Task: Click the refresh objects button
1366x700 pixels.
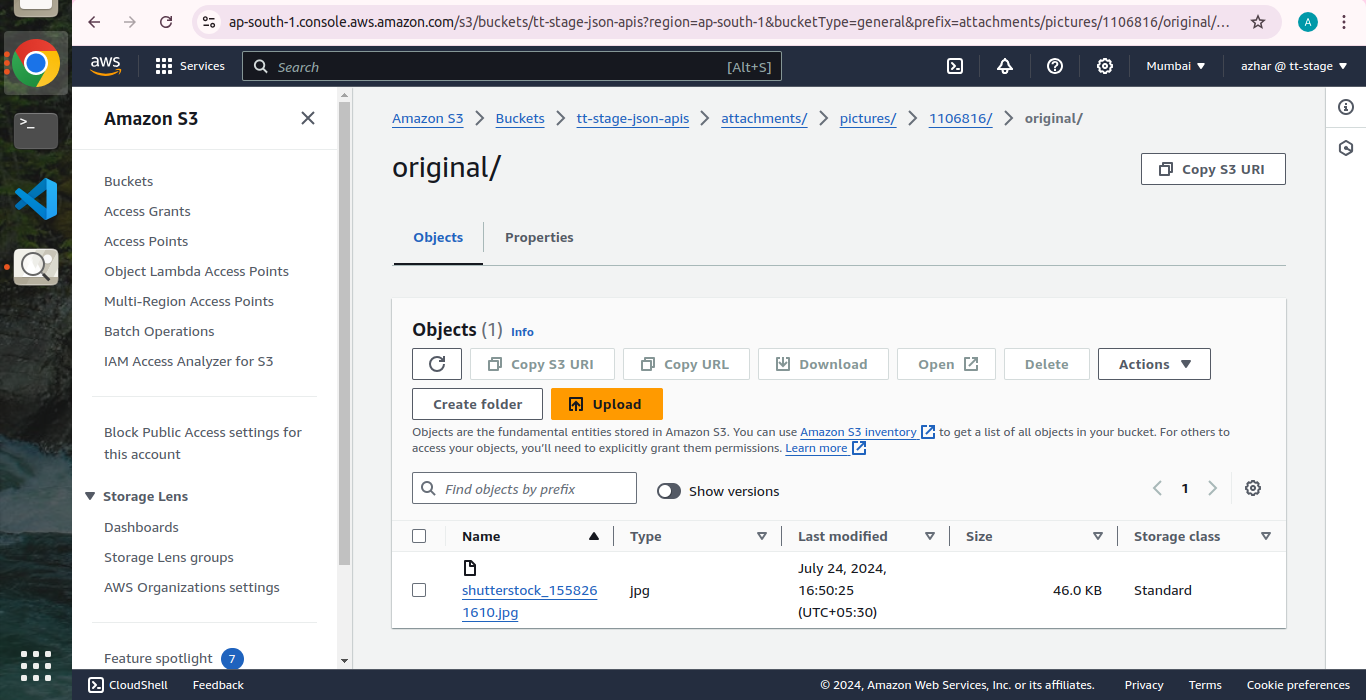Action: 437,364
